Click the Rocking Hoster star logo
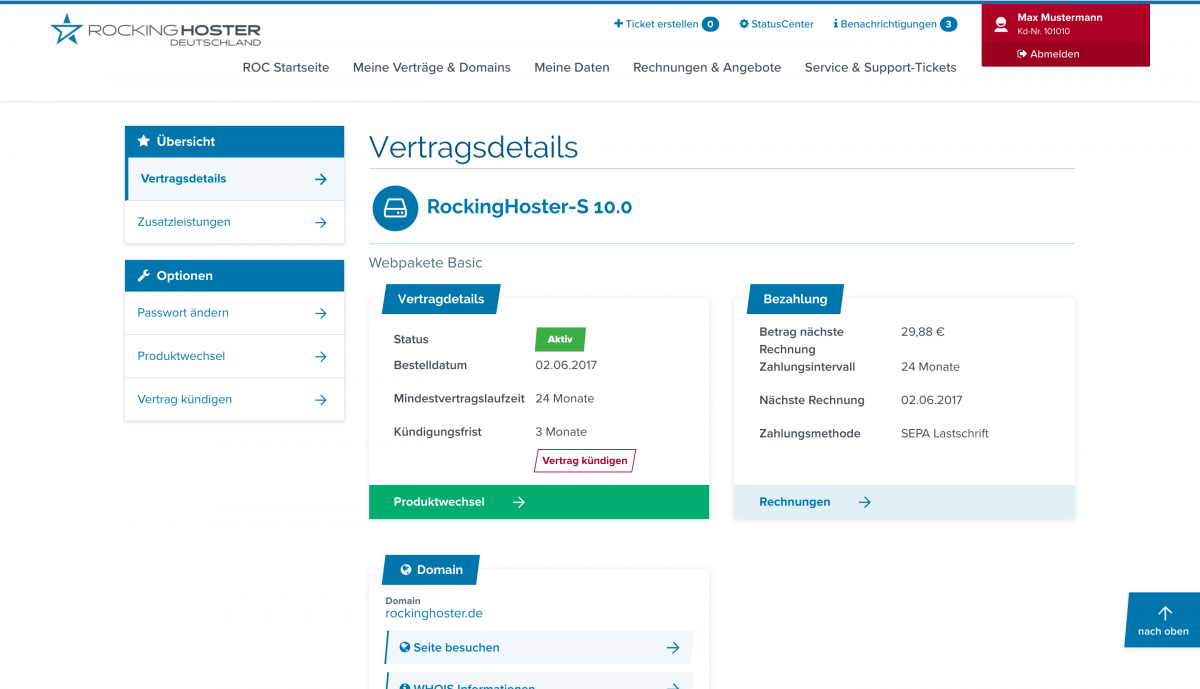1200x689 pixels. [67, 29]
